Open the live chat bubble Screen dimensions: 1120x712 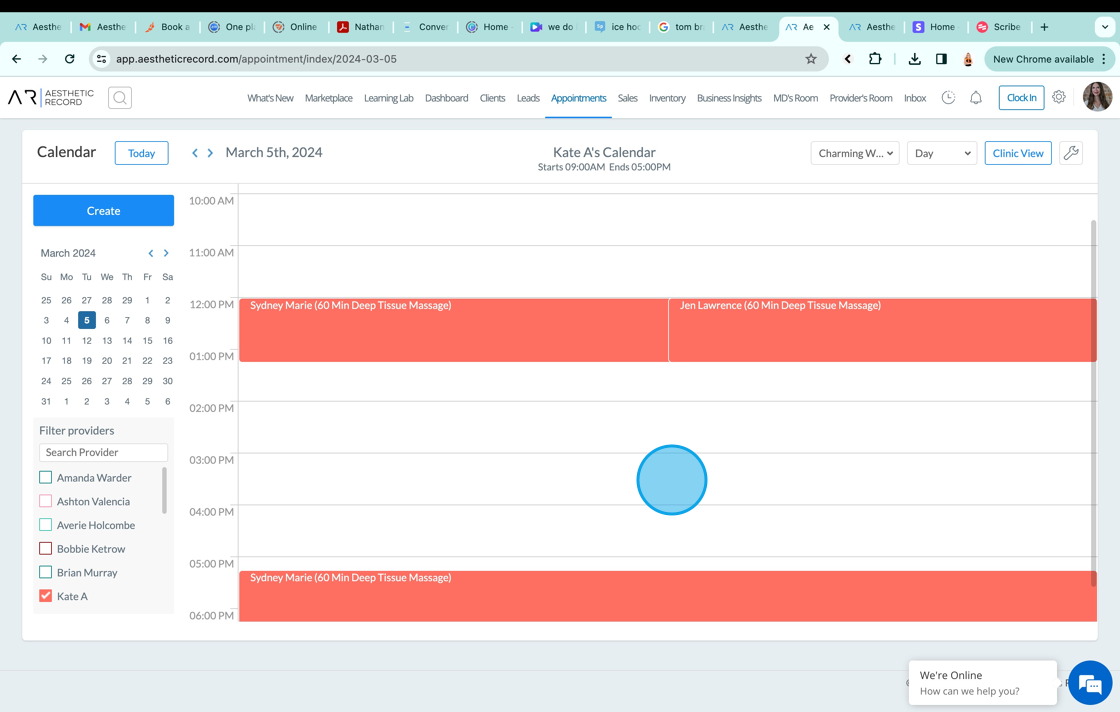pyautogui.click(x=1090, y=683)
